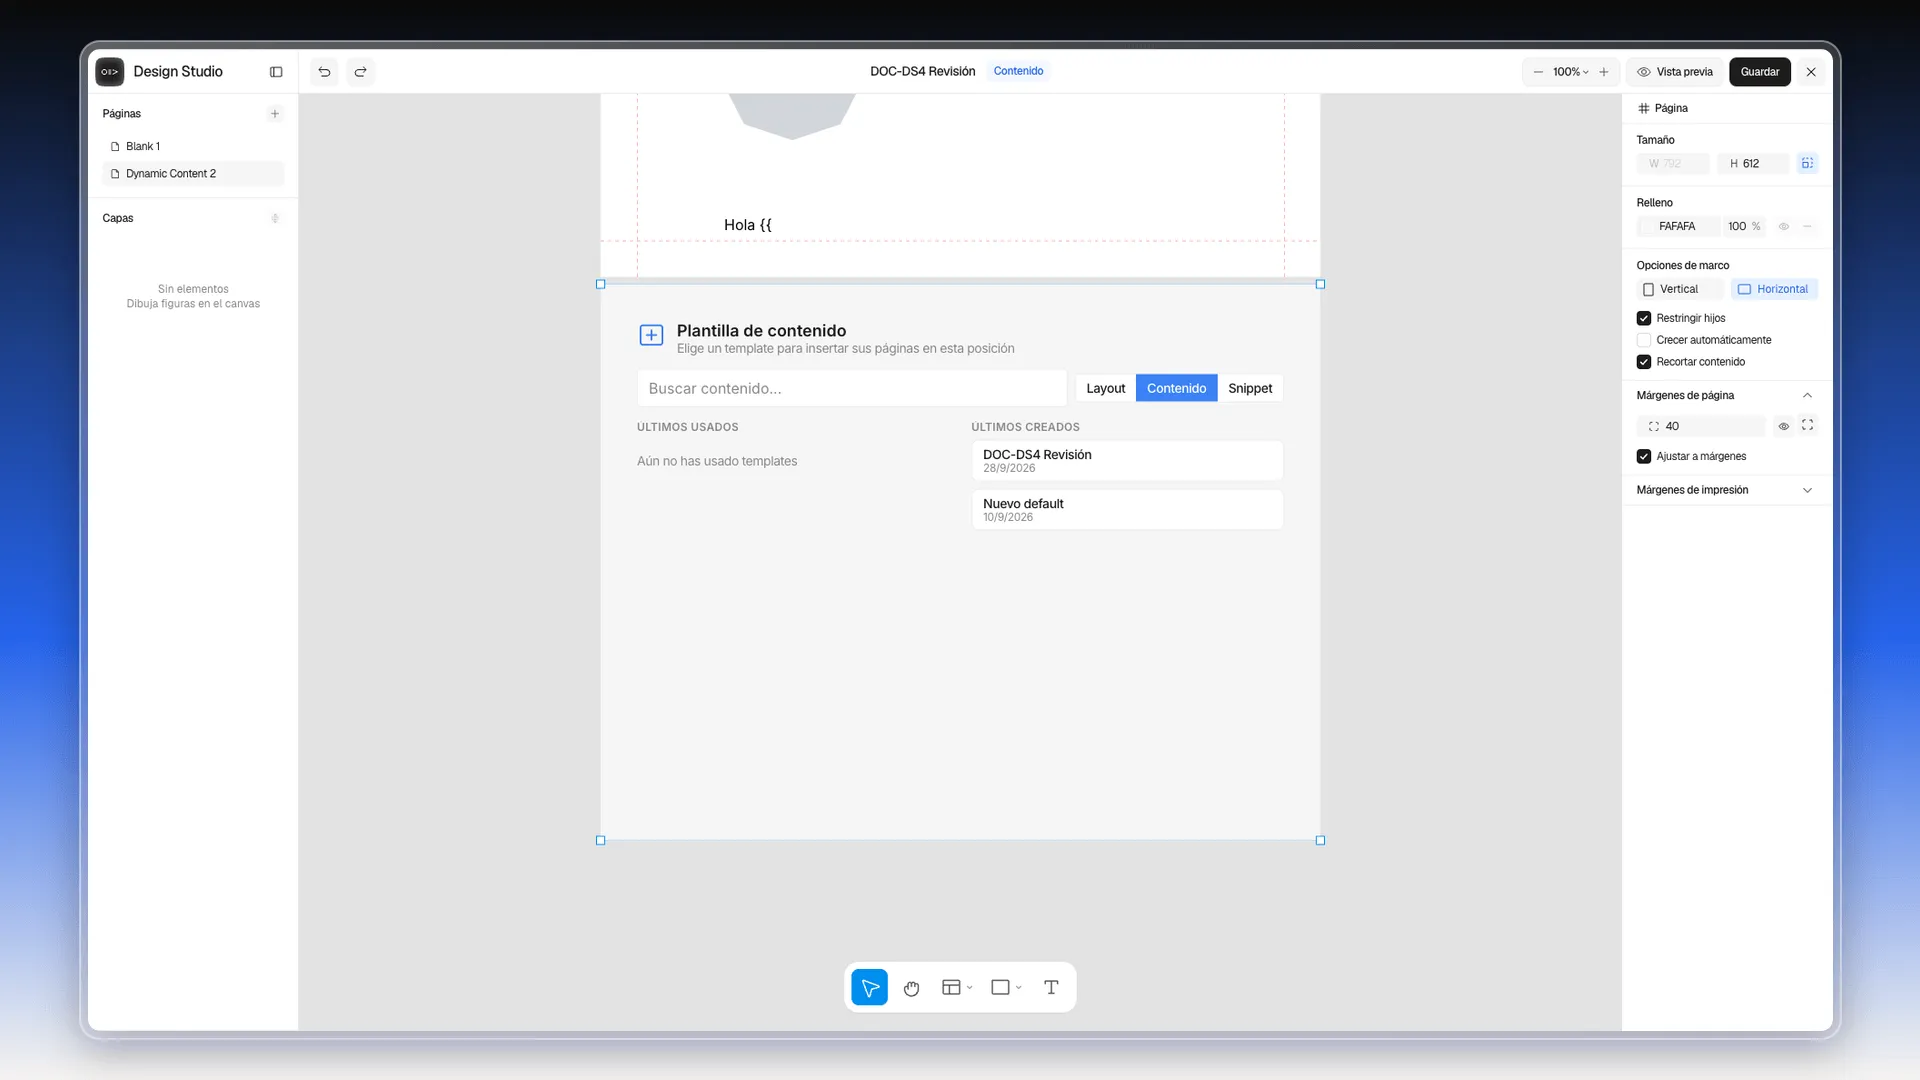Enable Crecer automáticamente
The width and height of the screenshot is (1920, 1080).
1643,340
